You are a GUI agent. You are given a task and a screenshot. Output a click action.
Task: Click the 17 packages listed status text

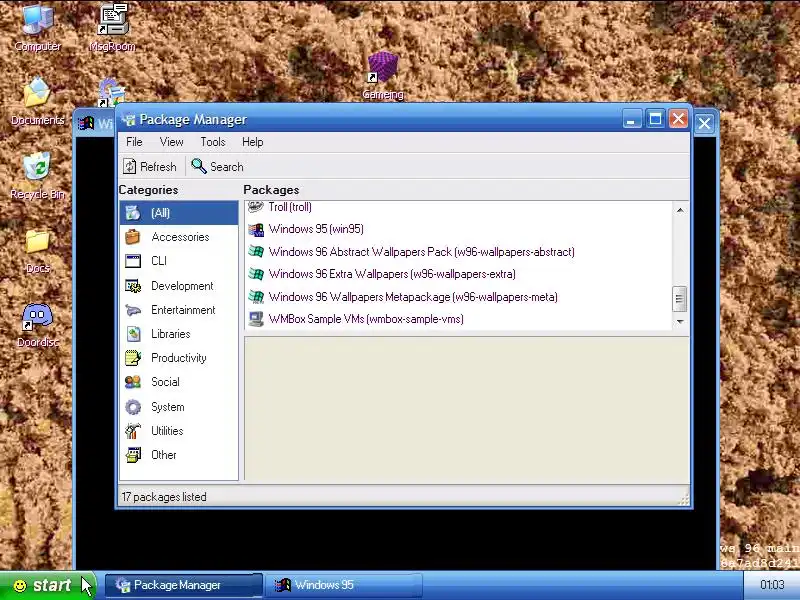tap(164, 497)
